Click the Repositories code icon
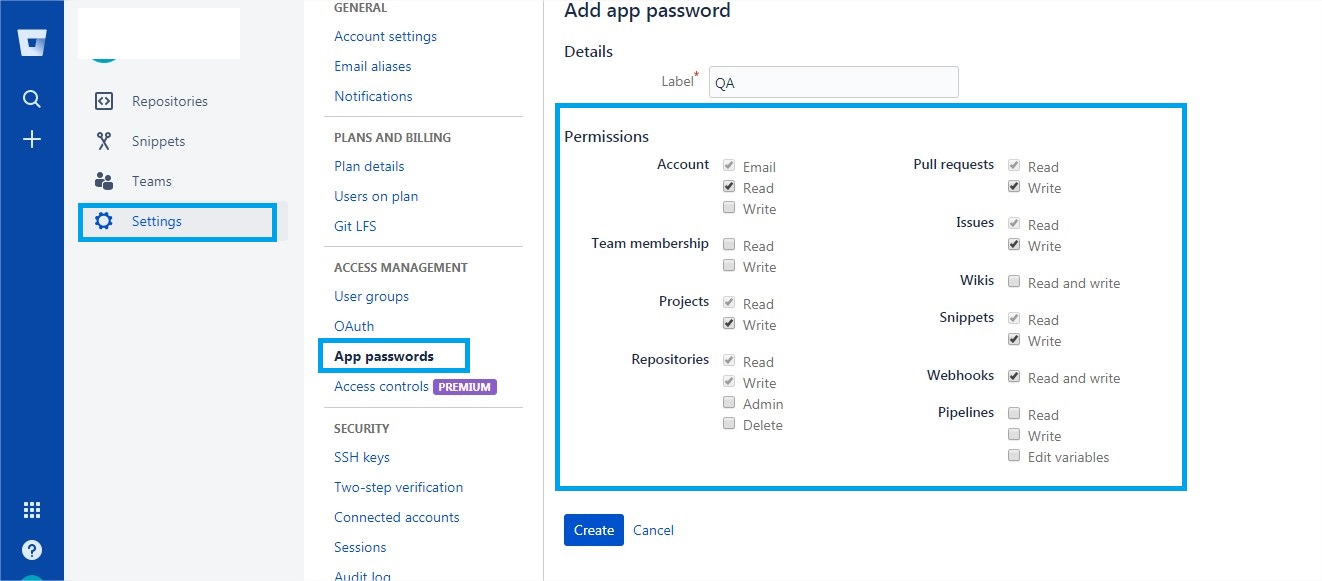The image size is (1322, 581). click(104, 101)
